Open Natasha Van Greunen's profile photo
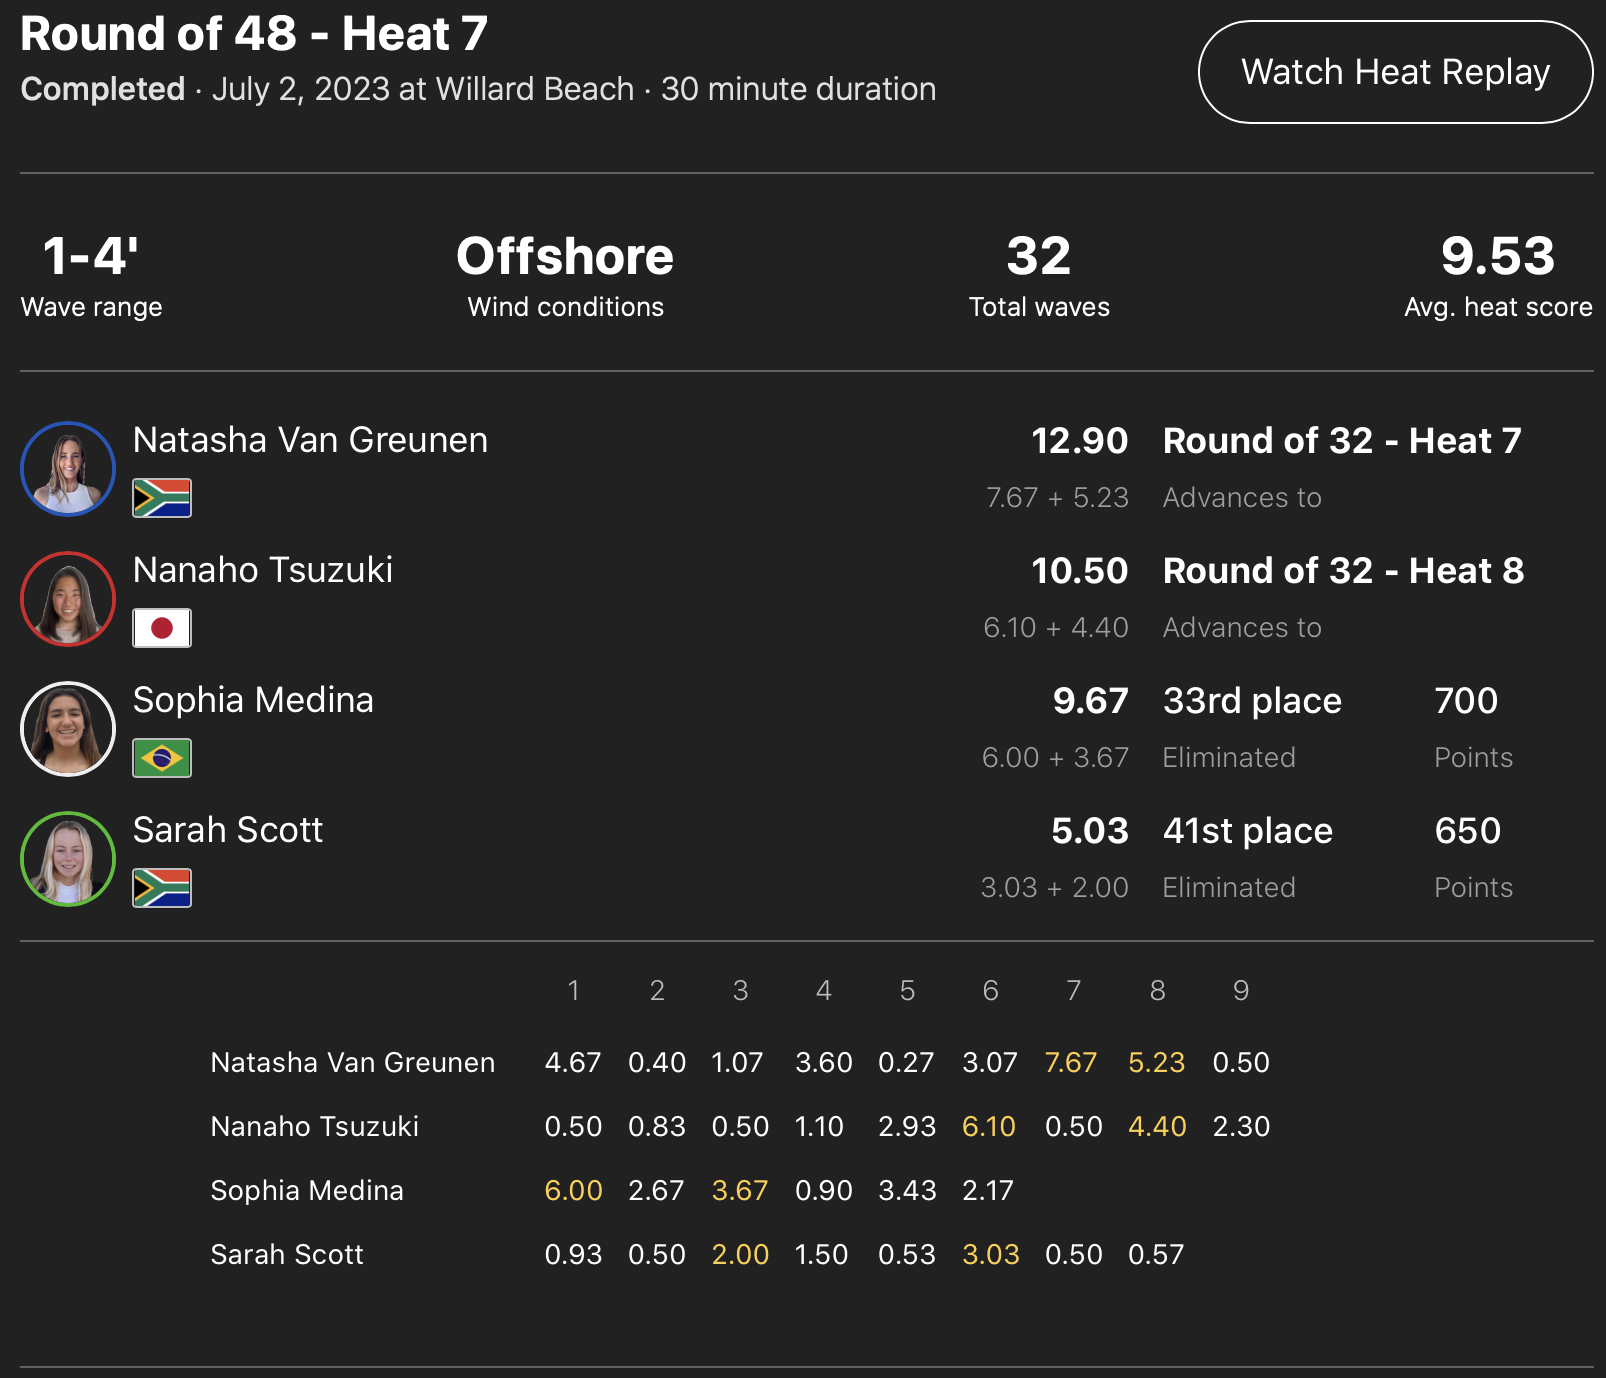 click(x=68, y=469)
